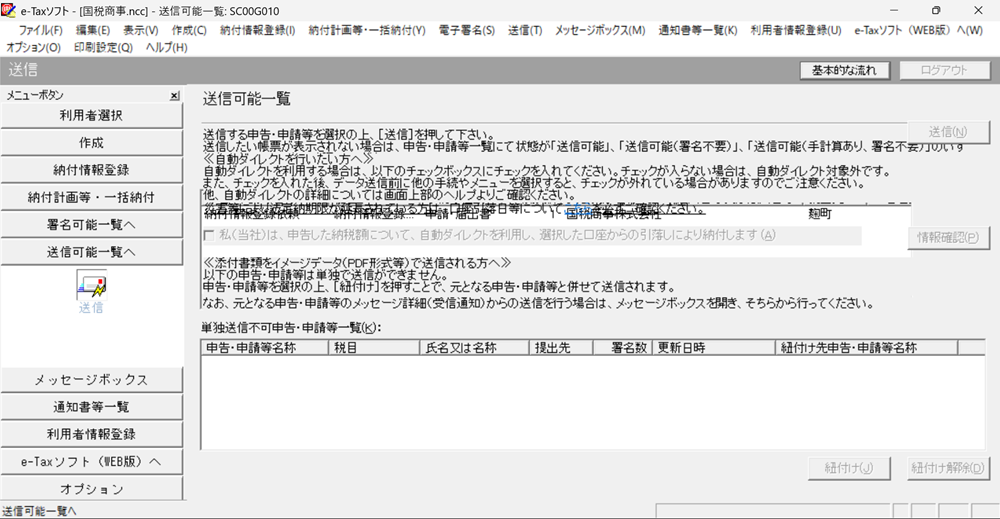Sort by 更新日時 column header

[714, 347]
